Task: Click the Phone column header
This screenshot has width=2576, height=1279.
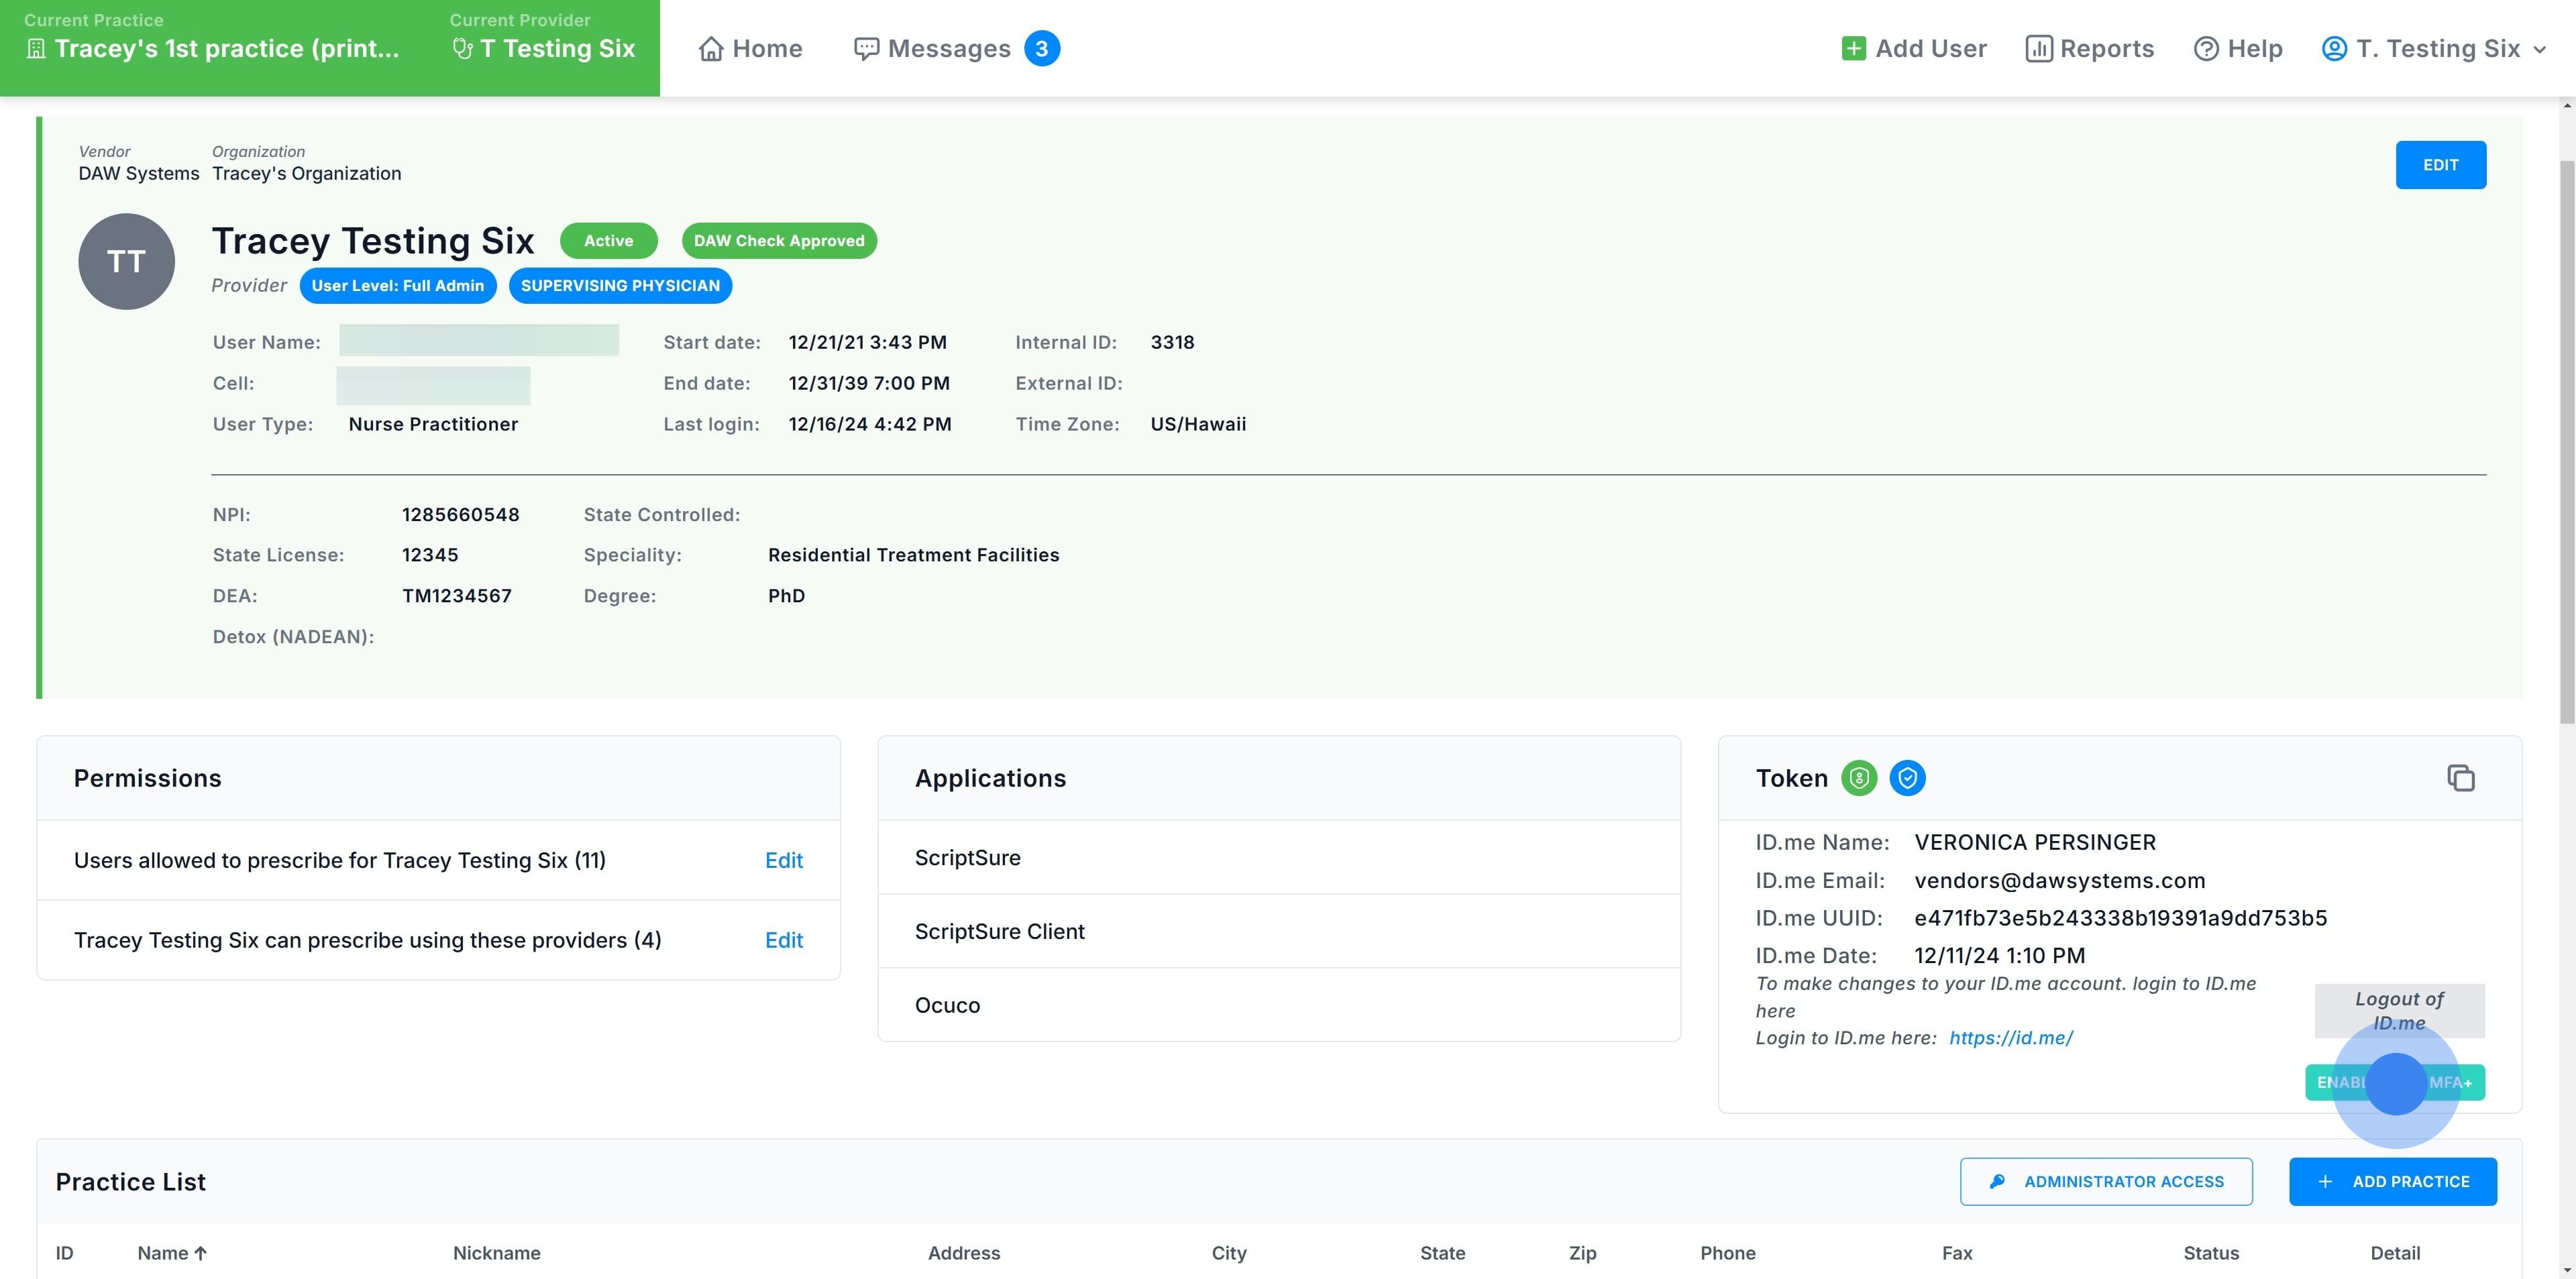Action: point(1727,1253)
